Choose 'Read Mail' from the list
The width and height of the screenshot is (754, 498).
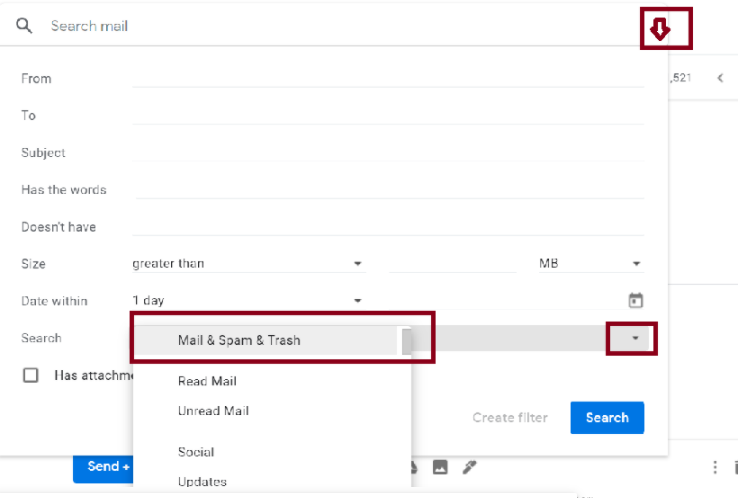207,381
